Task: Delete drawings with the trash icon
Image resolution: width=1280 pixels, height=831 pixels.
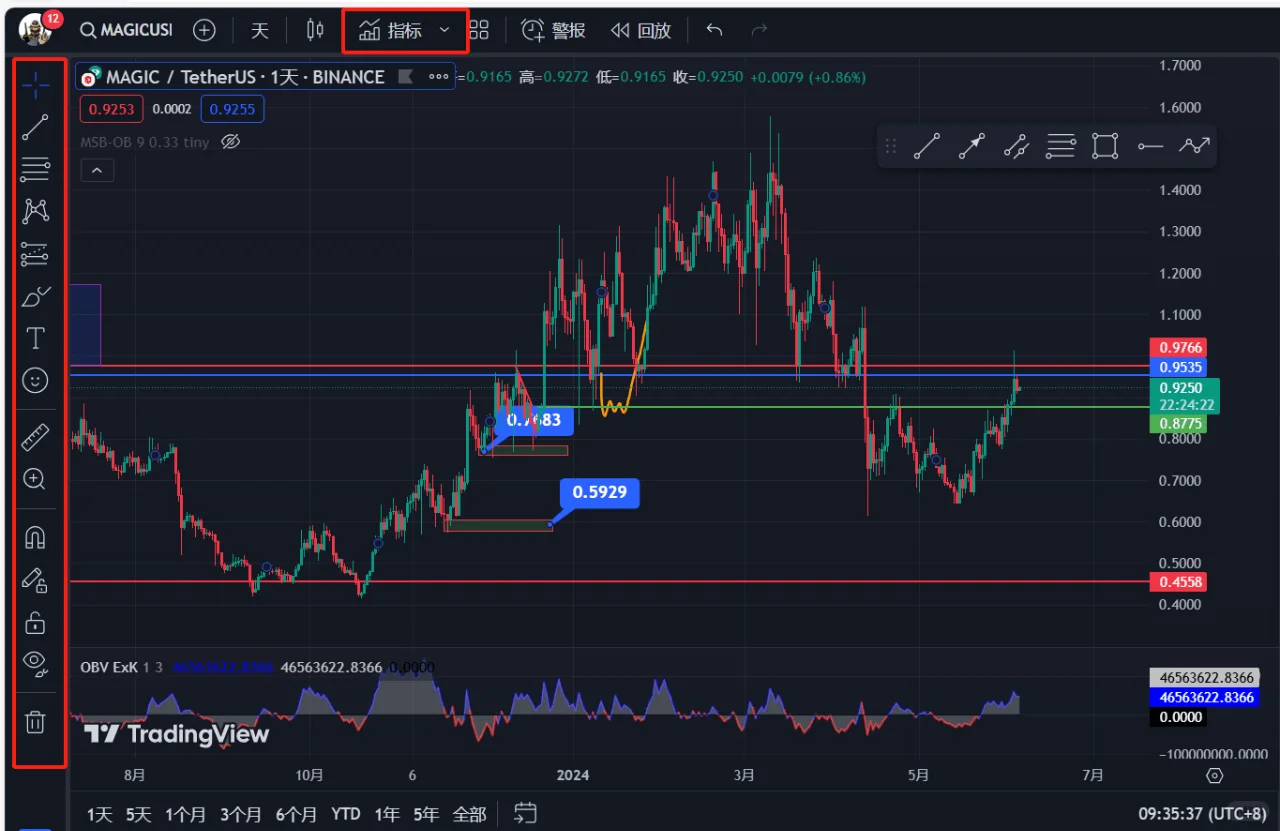Action: tap(35, 721)
